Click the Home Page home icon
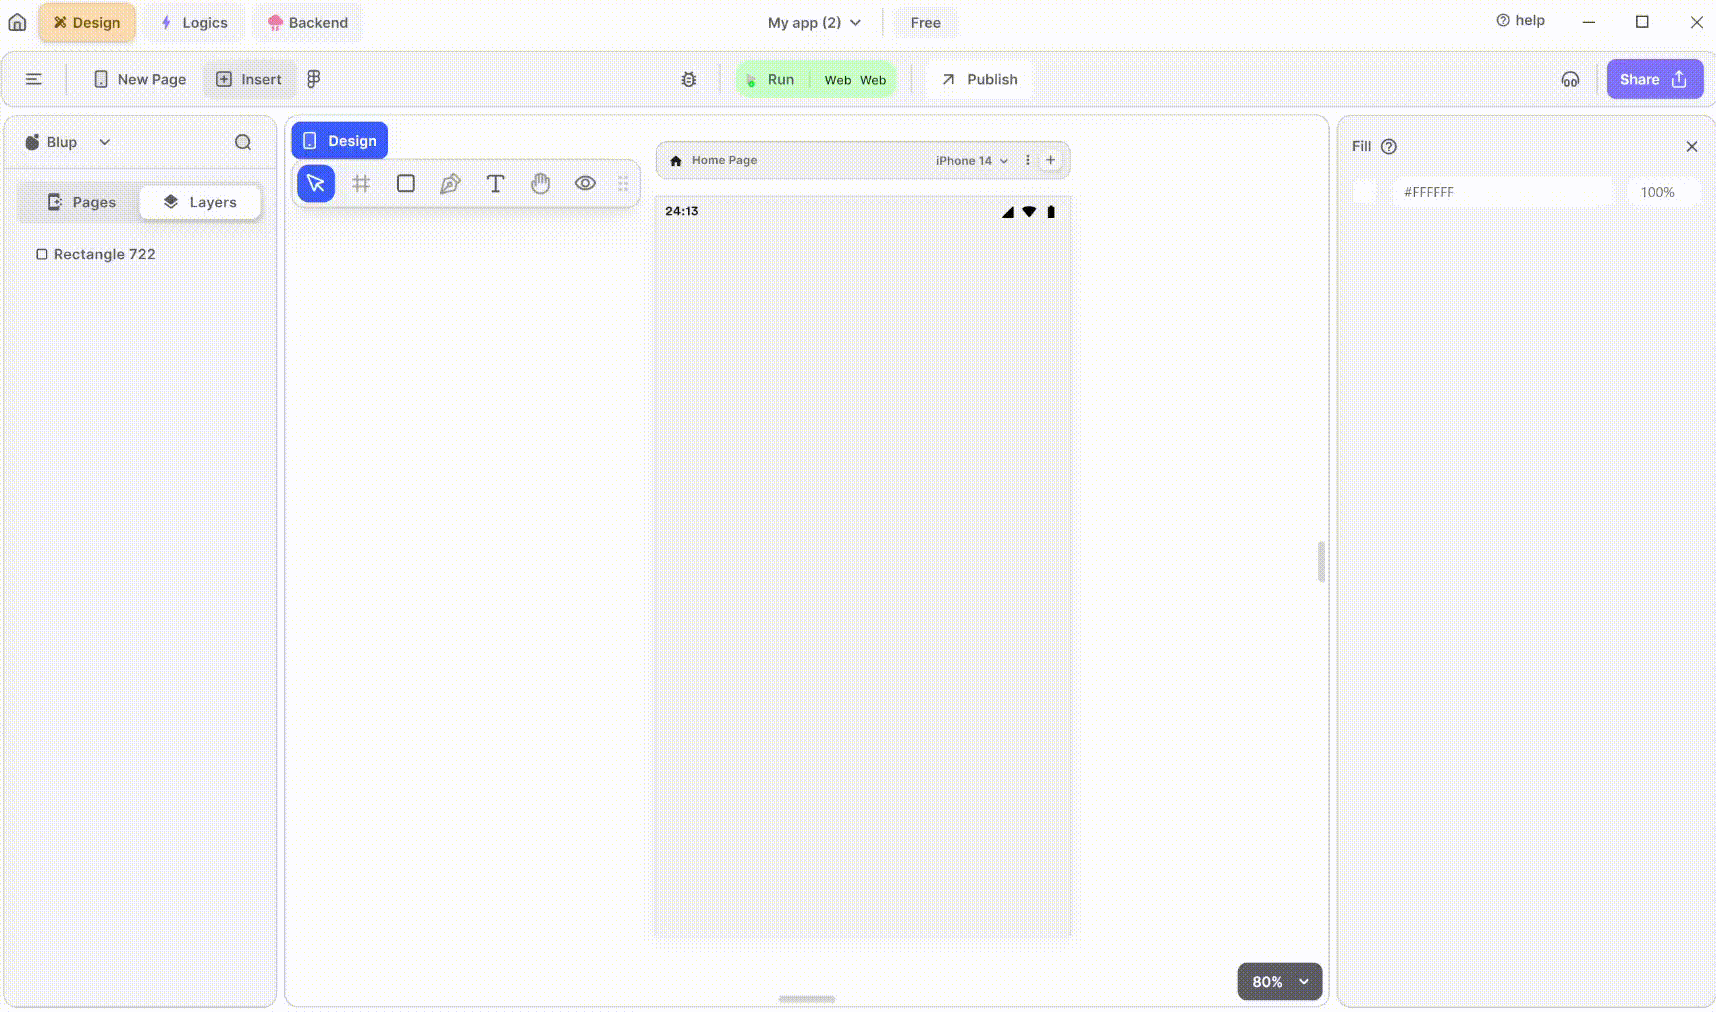Viewport: 1716px width, 1012px height. click(675, 160)
